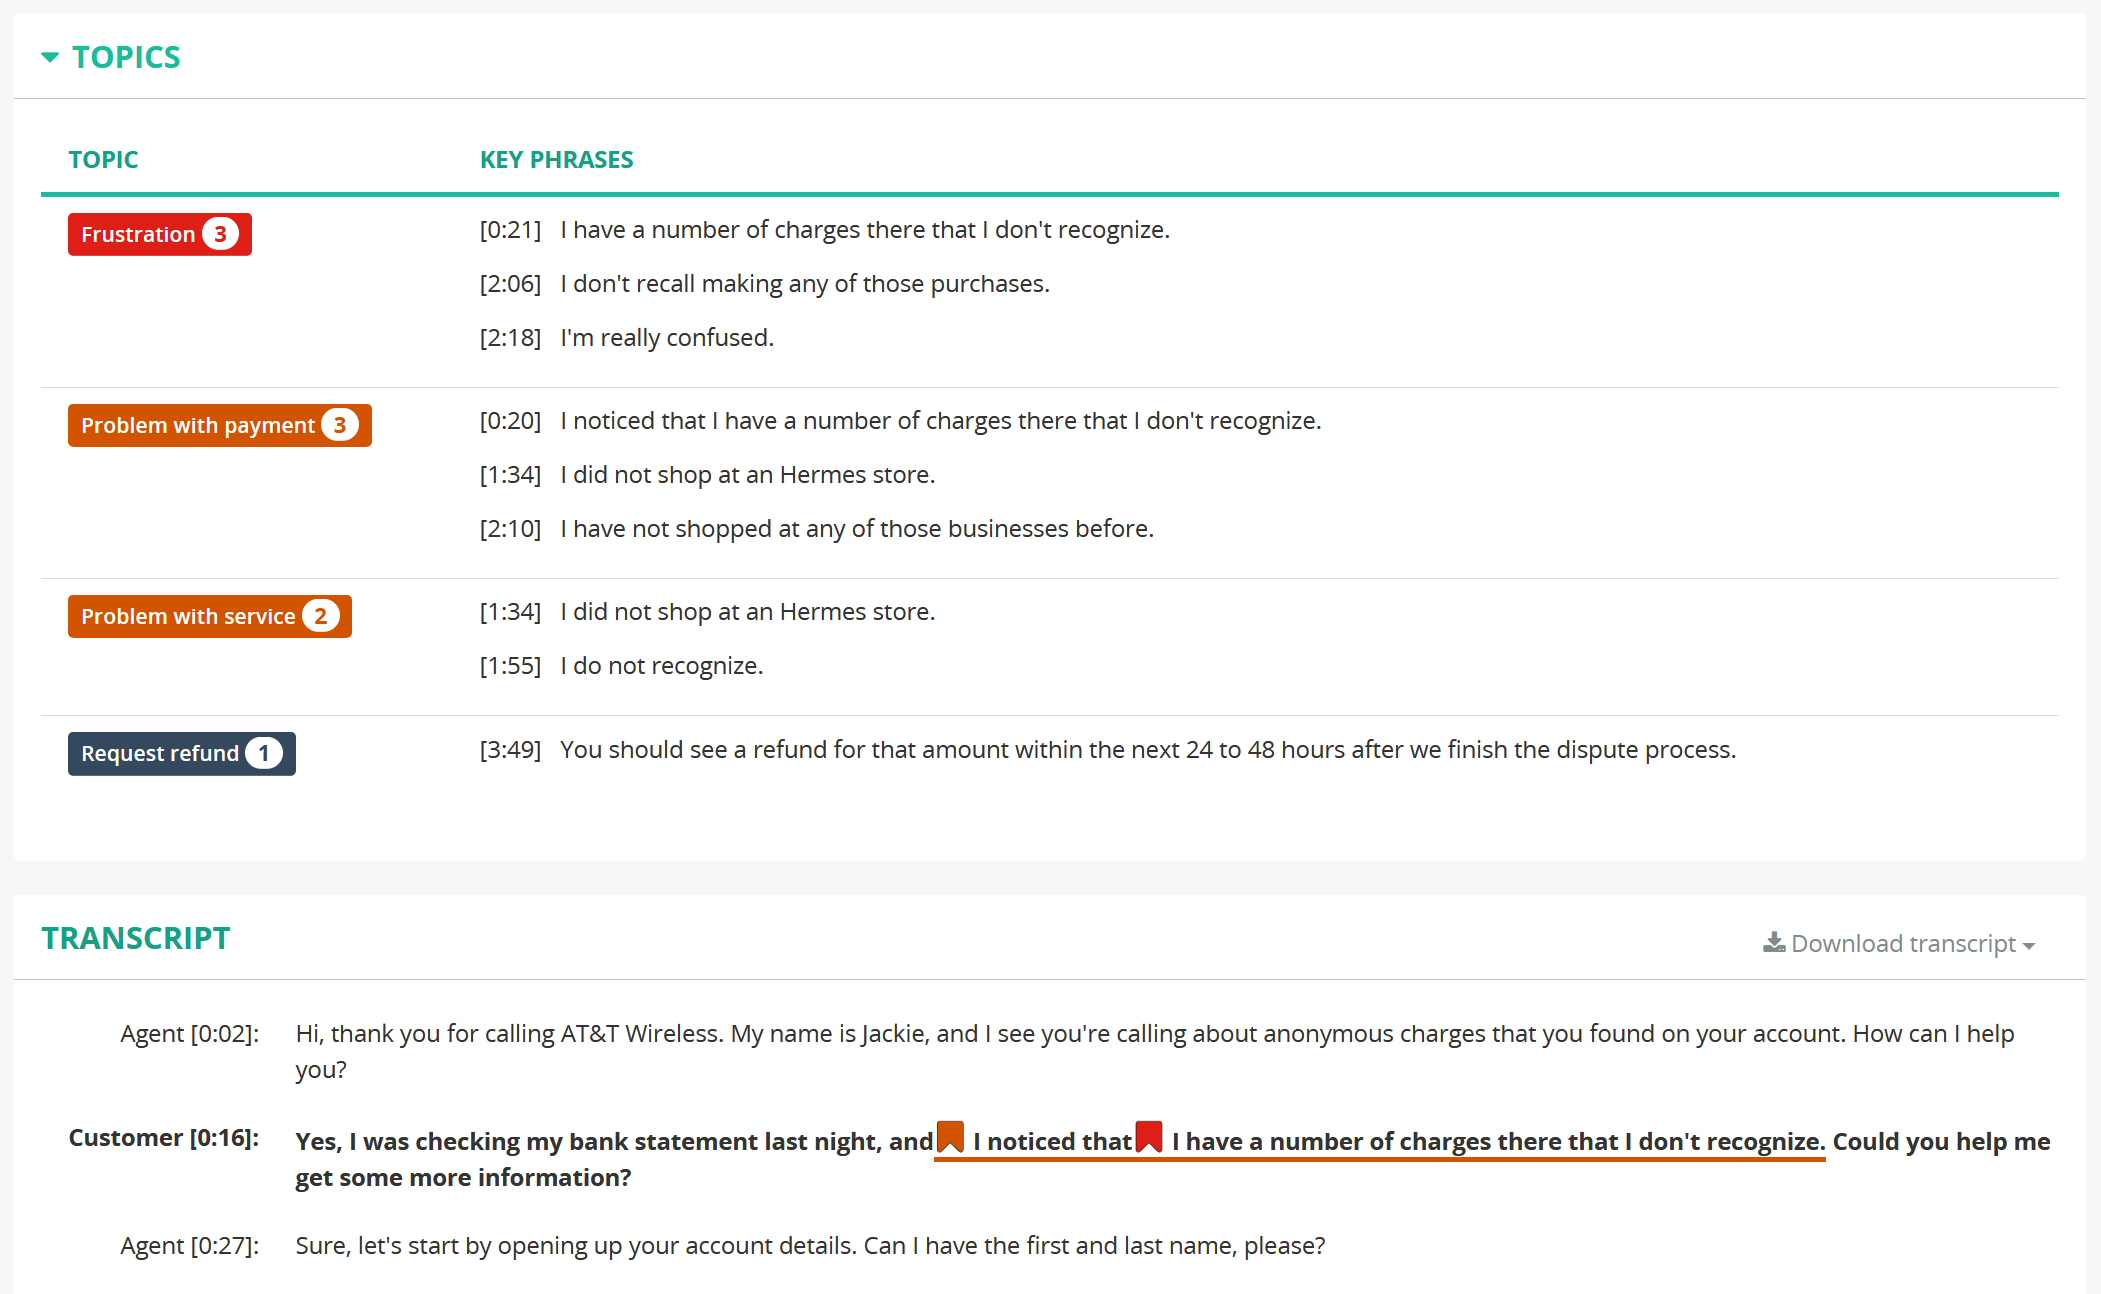Click the KEY PHRASES column header
2101x1294 pixels.
(x=556, y=158)
